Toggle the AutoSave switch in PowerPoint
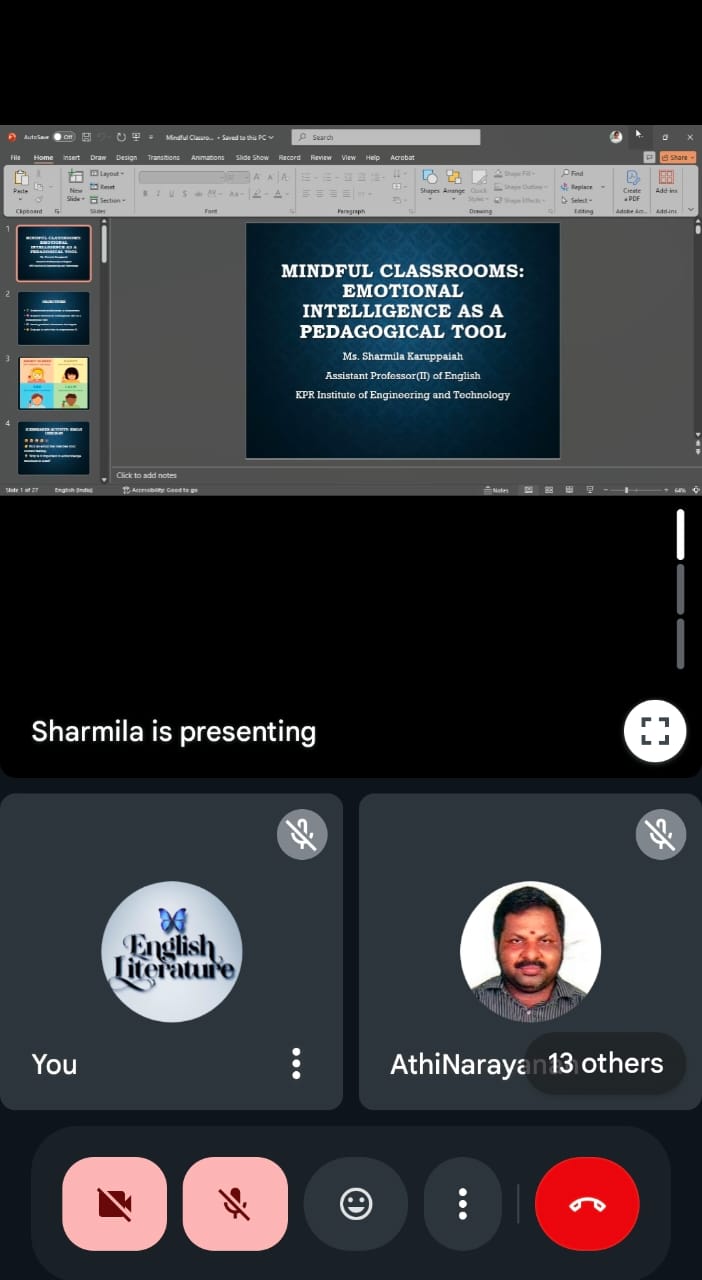This screenshot has height=1280, width=702. tap(63, 137)
